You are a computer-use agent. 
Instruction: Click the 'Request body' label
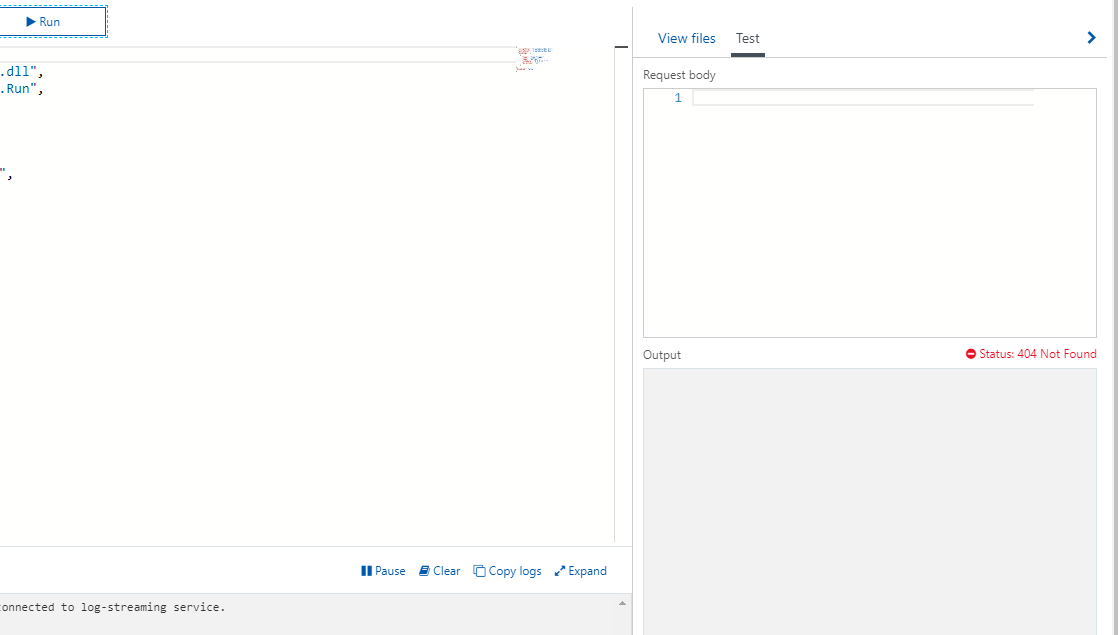pos(679,75)
